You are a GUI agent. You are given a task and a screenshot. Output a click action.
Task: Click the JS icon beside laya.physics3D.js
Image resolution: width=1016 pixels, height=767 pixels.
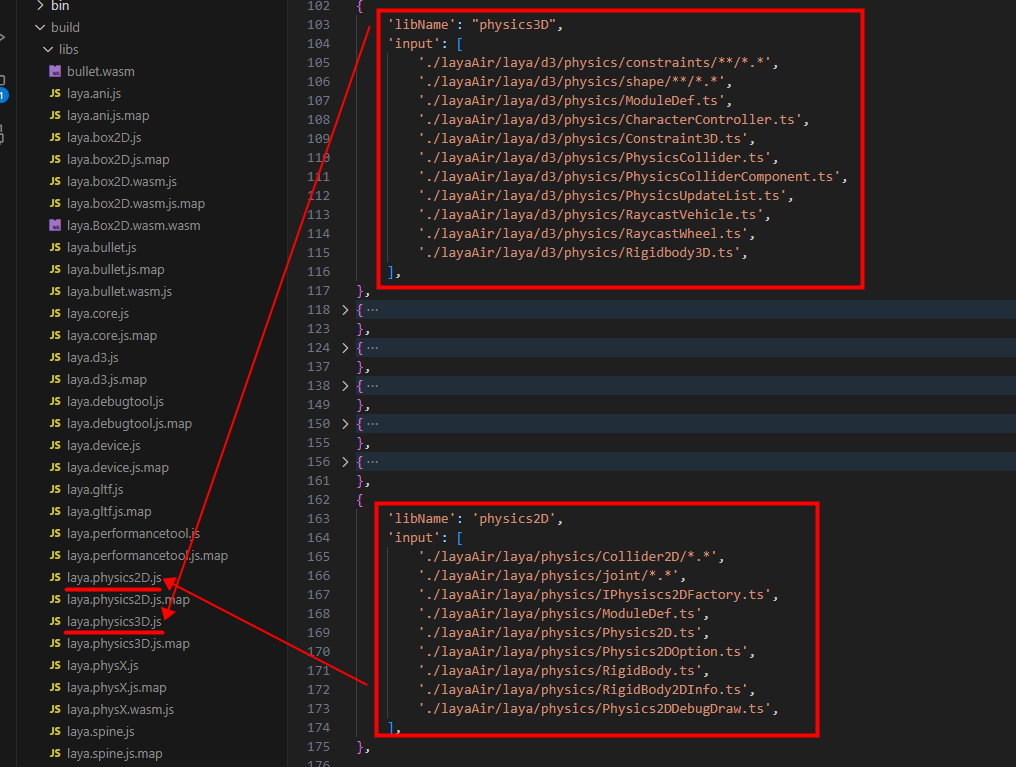point(55,622)
